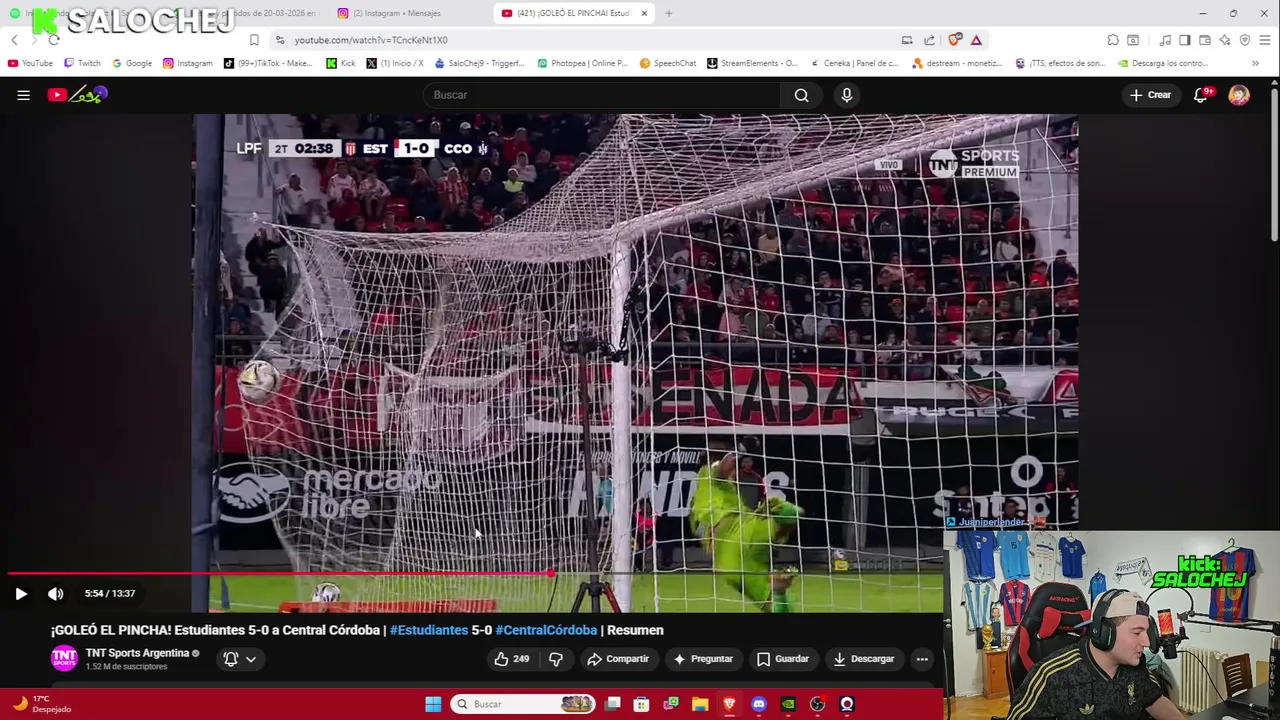Start voice search with the microphone

[846, 95]
